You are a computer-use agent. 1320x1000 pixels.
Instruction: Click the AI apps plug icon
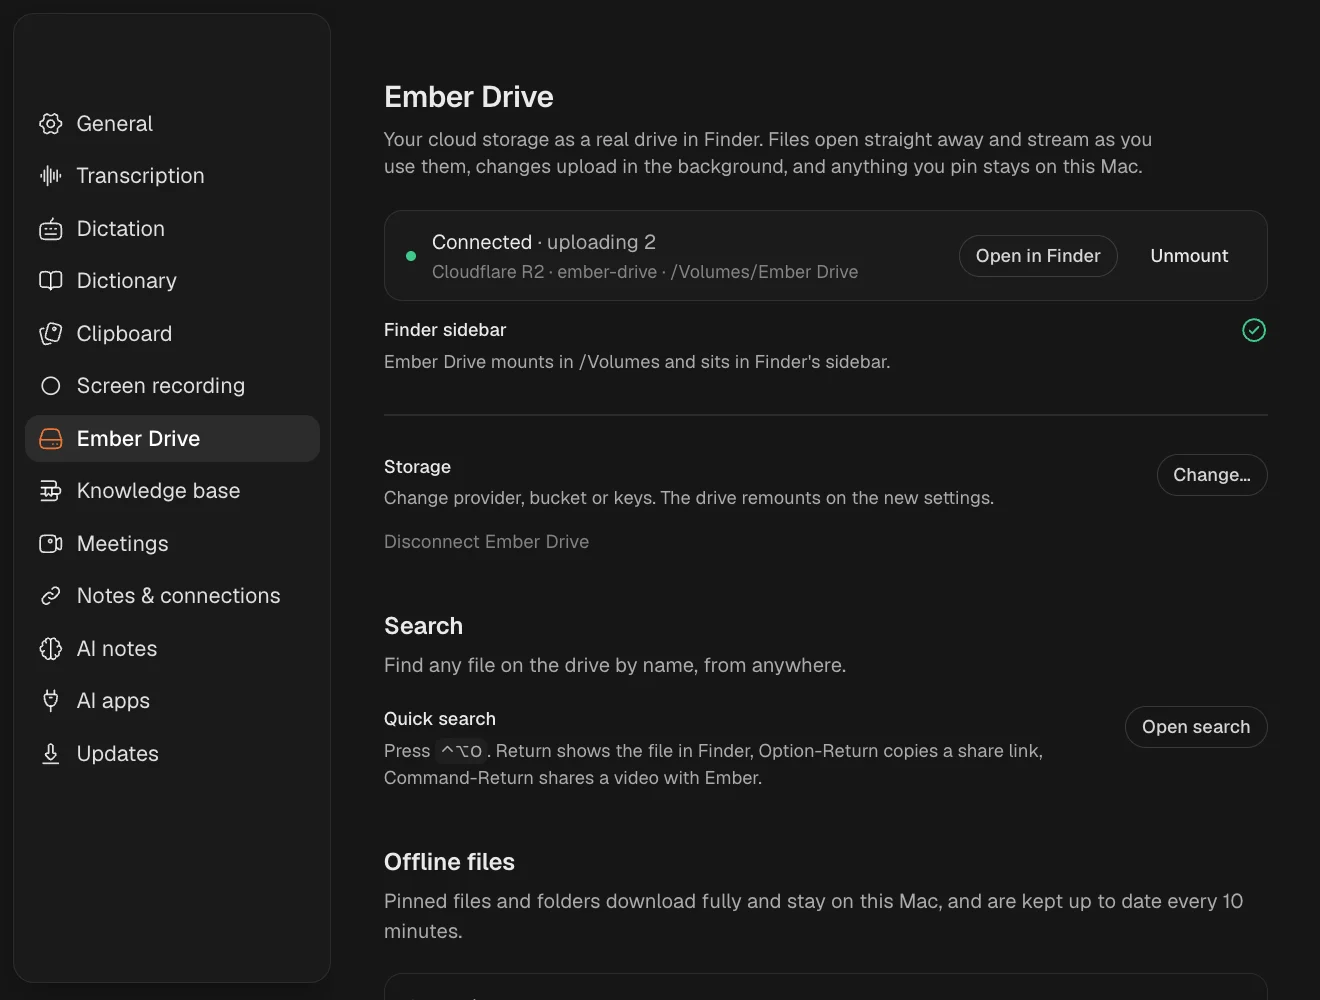pos(51,701)
